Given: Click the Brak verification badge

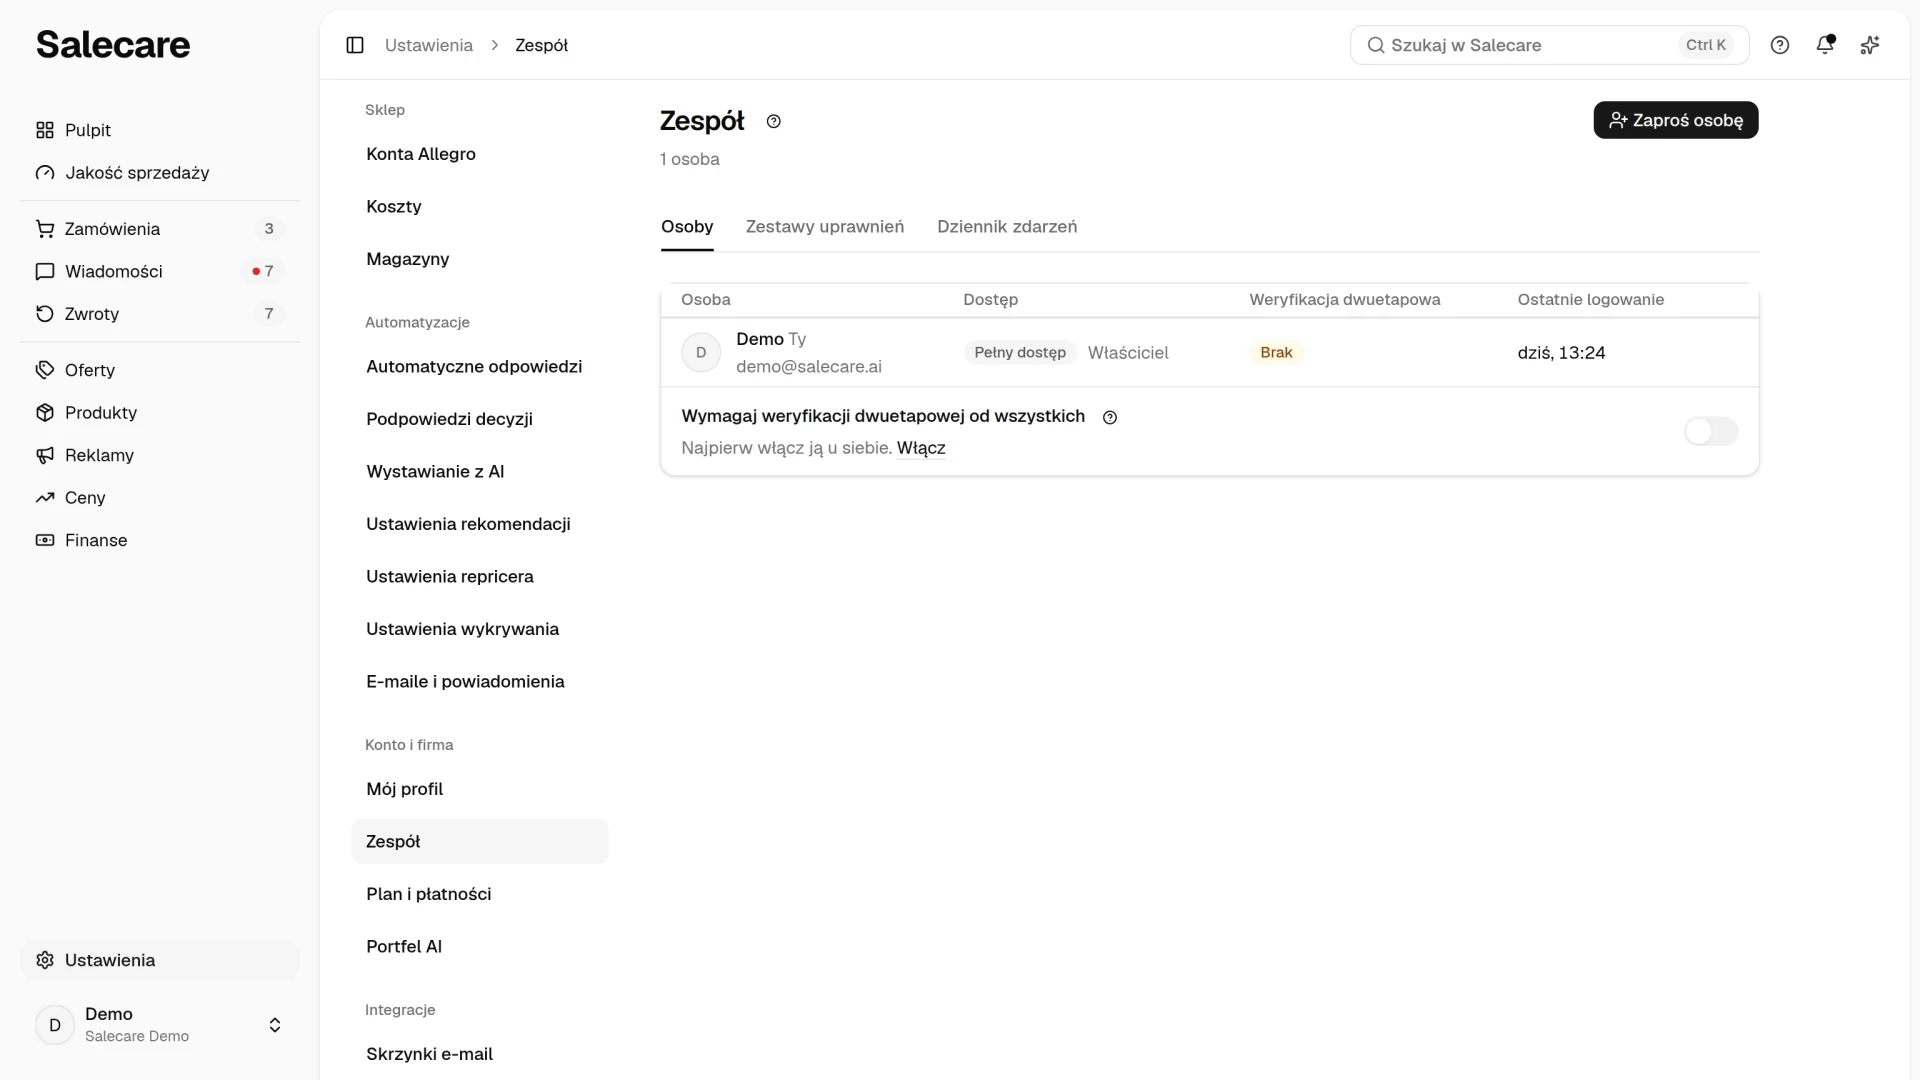Looking at the screenshot, I should click(x=1276, y=352).
